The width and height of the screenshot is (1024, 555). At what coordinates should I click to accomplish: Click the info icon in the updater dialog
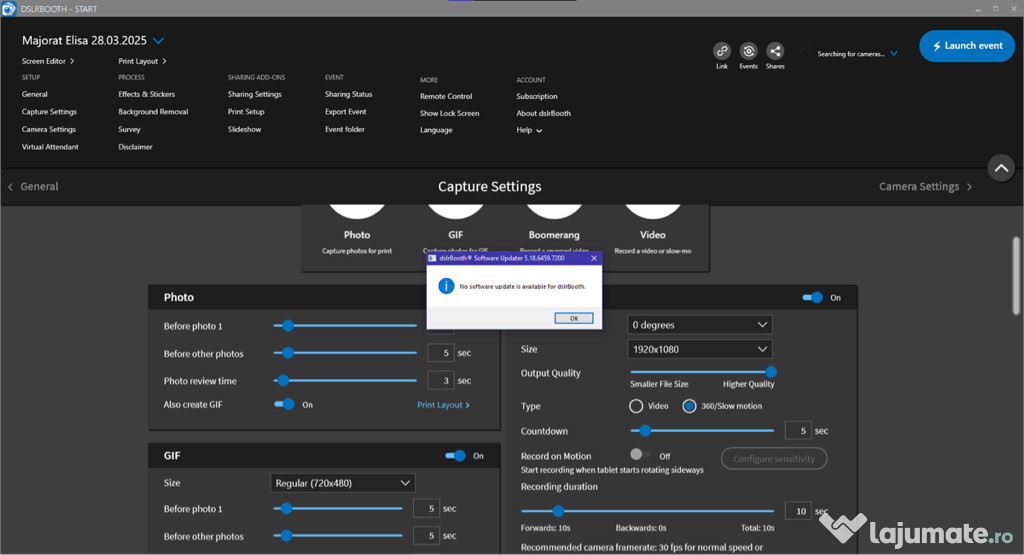coord(446,286)
